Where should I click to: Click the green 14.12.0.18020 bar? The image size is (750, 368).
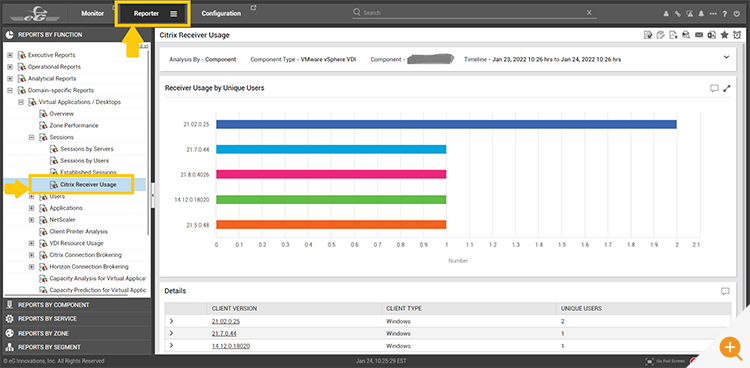331,200
